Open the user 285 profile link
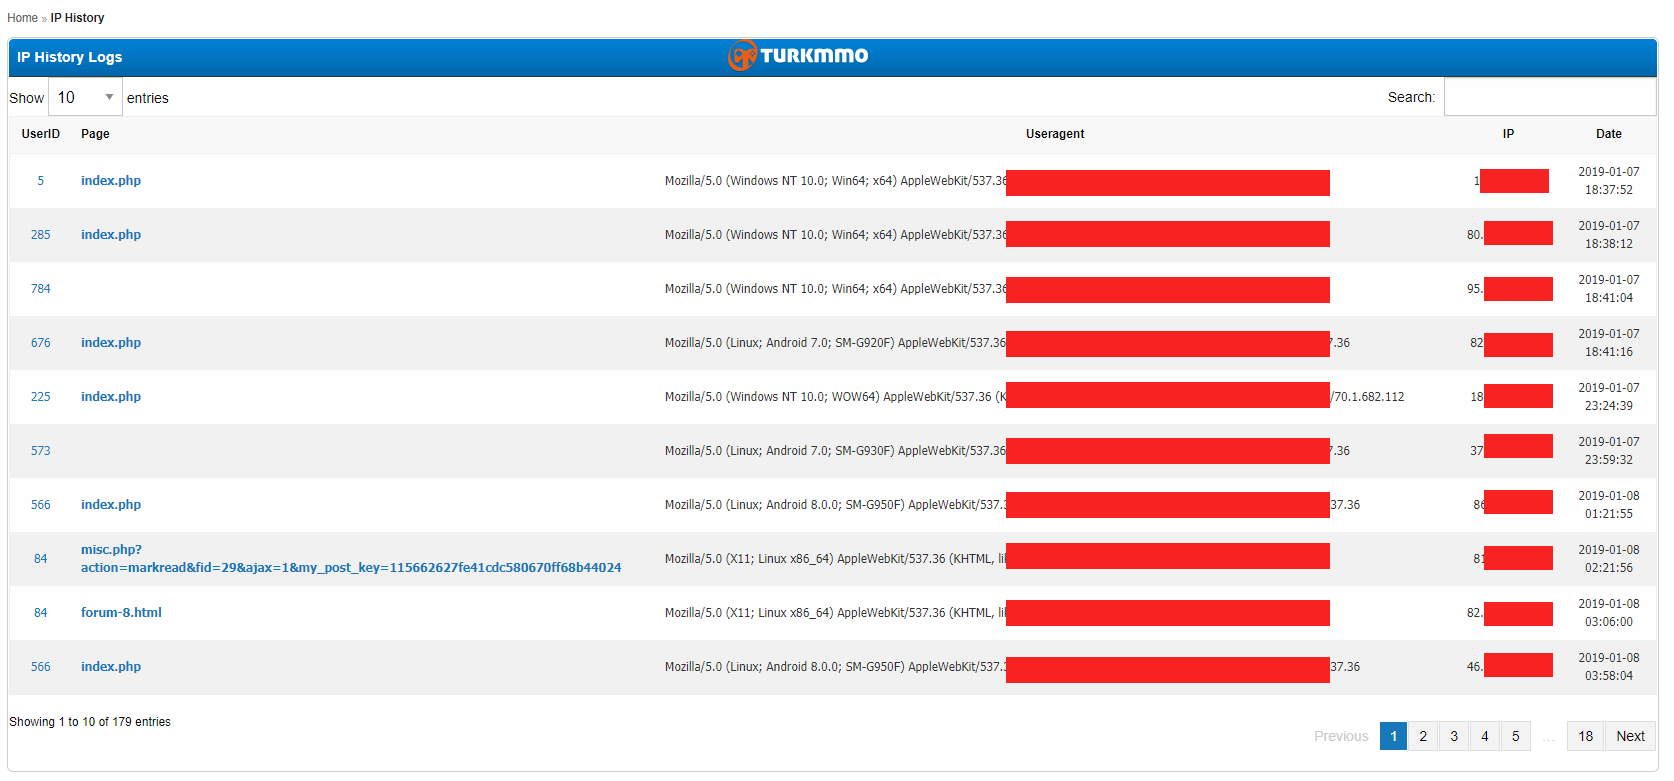This screenshot has height=781, width=1674. 40,235
